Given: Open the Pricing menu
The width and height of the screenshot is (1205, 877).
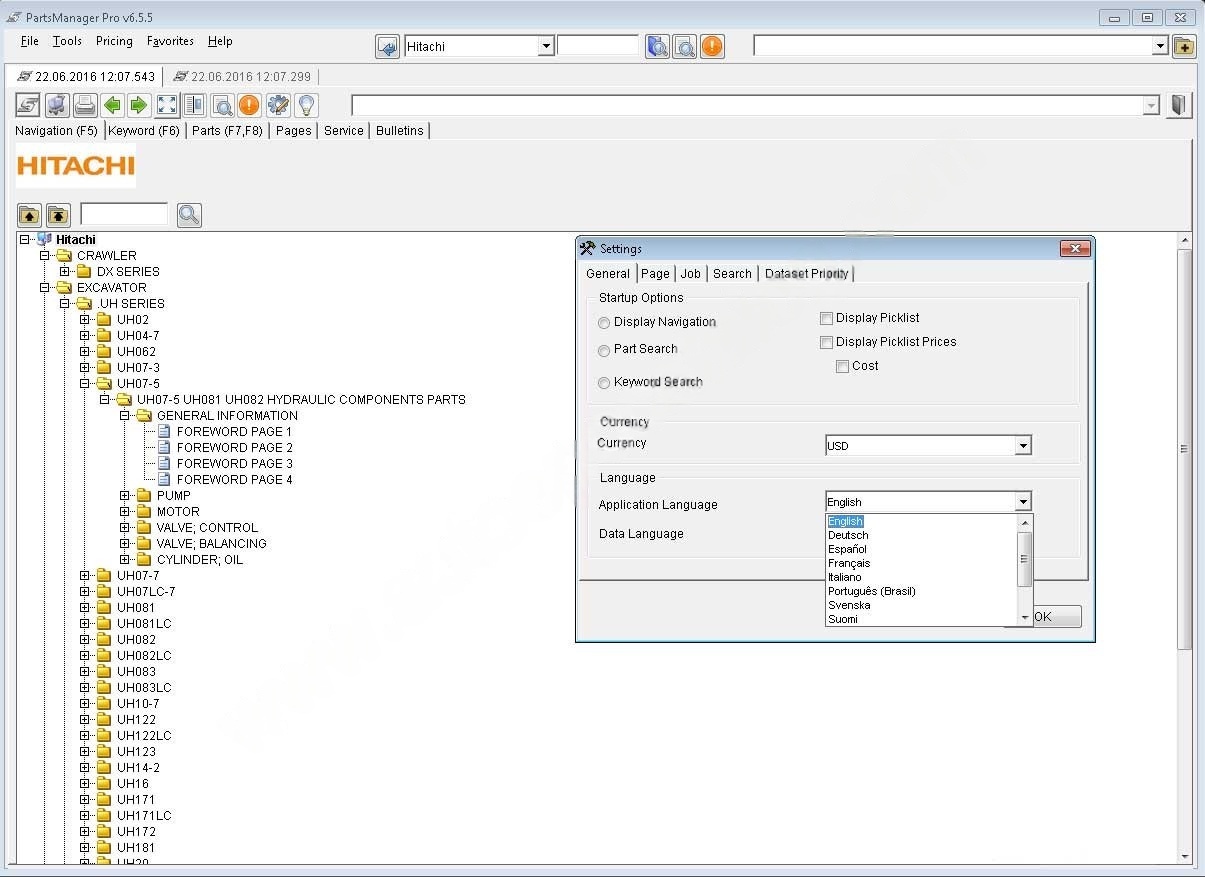Looking at the screenshot, I should pyautogui.click(x=114, y=41).
